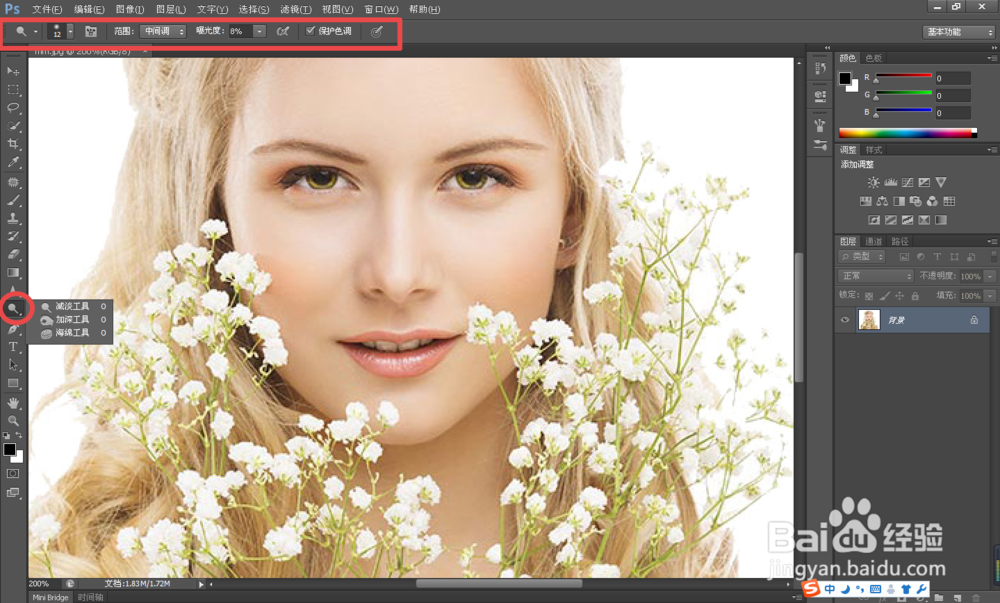1000x603 pixels.
Task: Toggle the brush panel button in the options bar
Action: click(x=91, y=31)
